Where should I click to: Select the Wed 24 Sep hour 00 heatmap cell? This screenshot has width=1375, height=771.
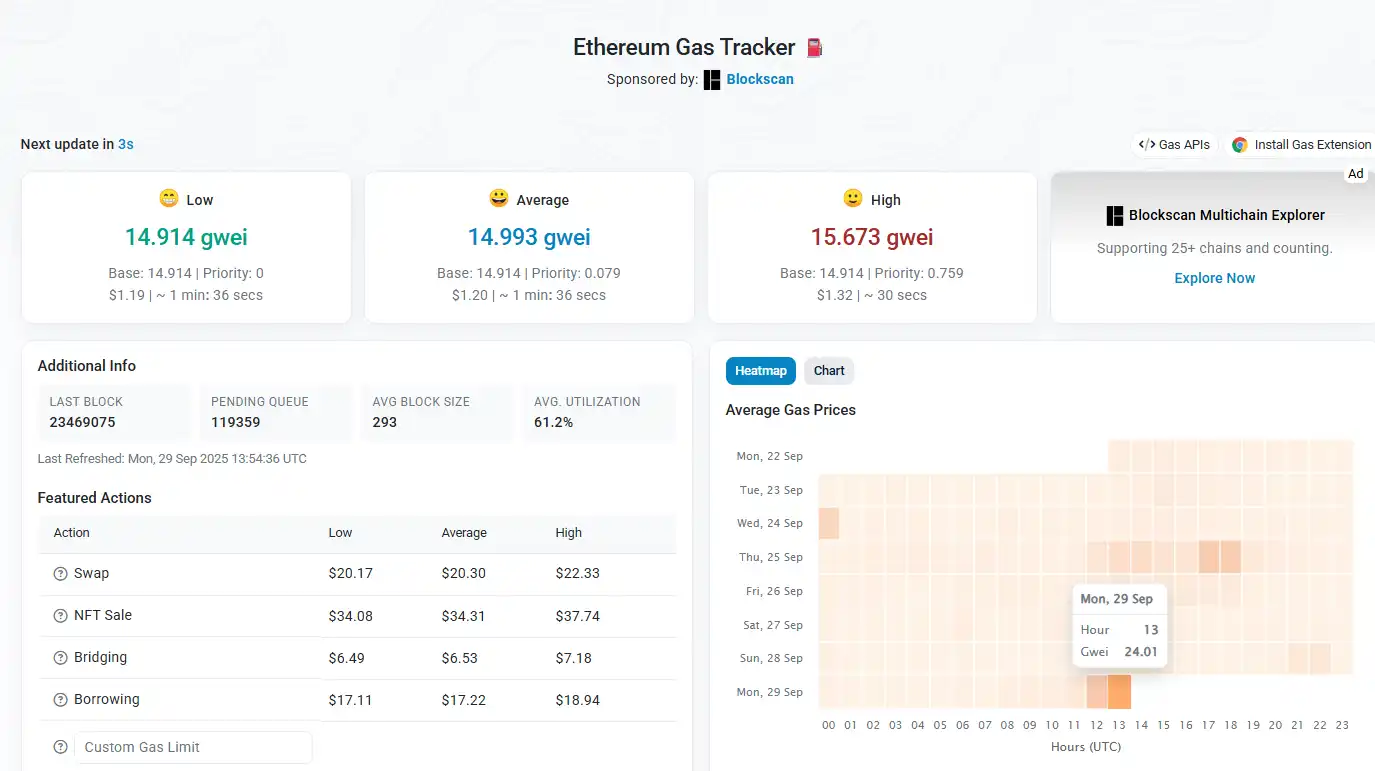point(829,523)
